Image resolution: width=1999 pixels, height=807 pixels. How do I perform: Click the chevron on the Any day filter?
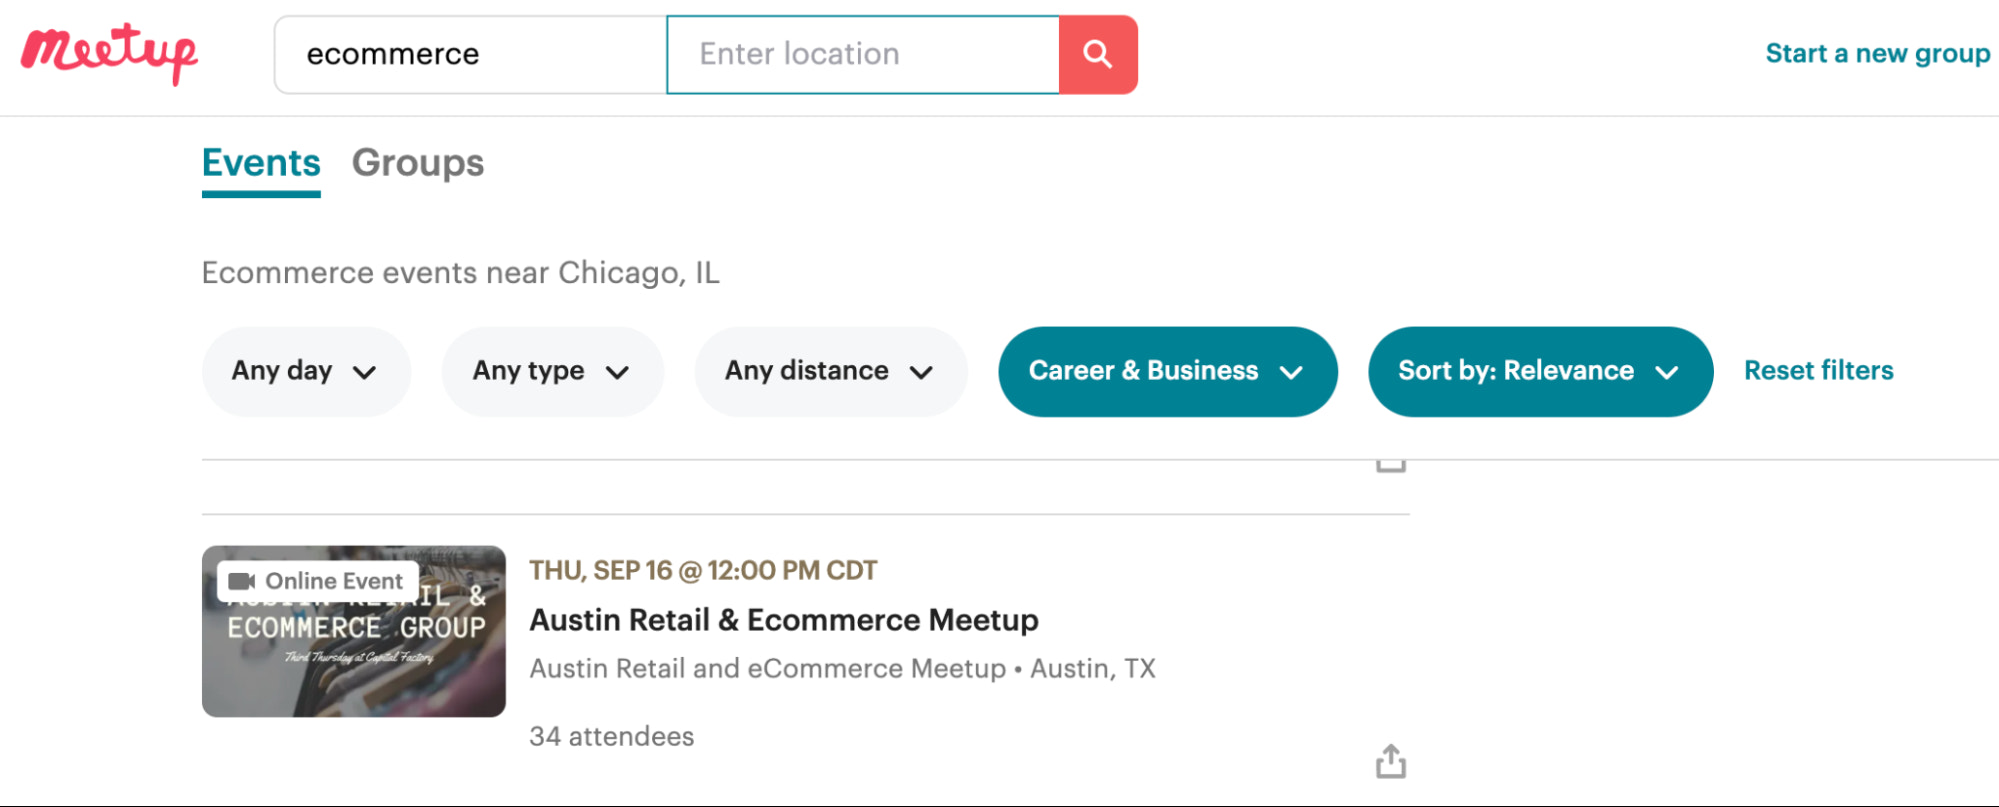pyautogui.click(x=363, y=371)
